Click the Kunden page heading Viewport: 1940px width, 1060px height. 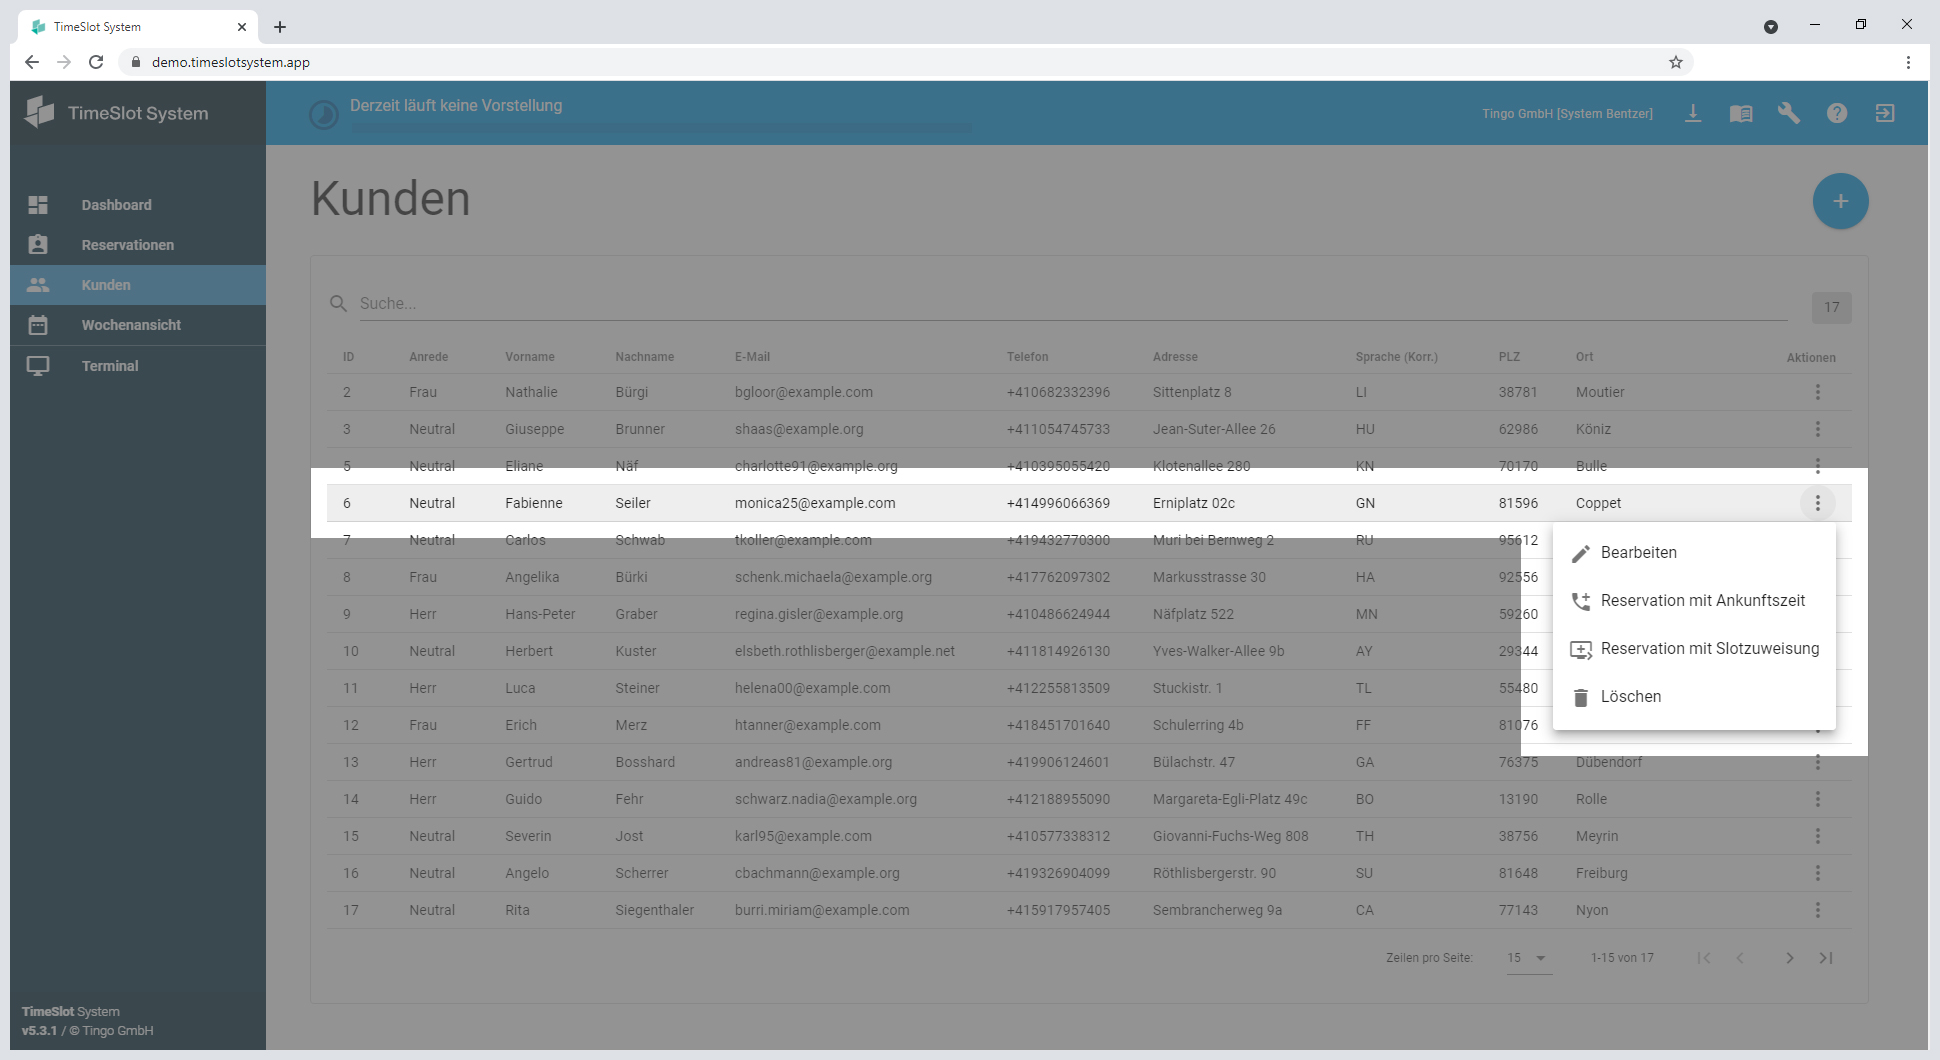(x=390, y=199)
